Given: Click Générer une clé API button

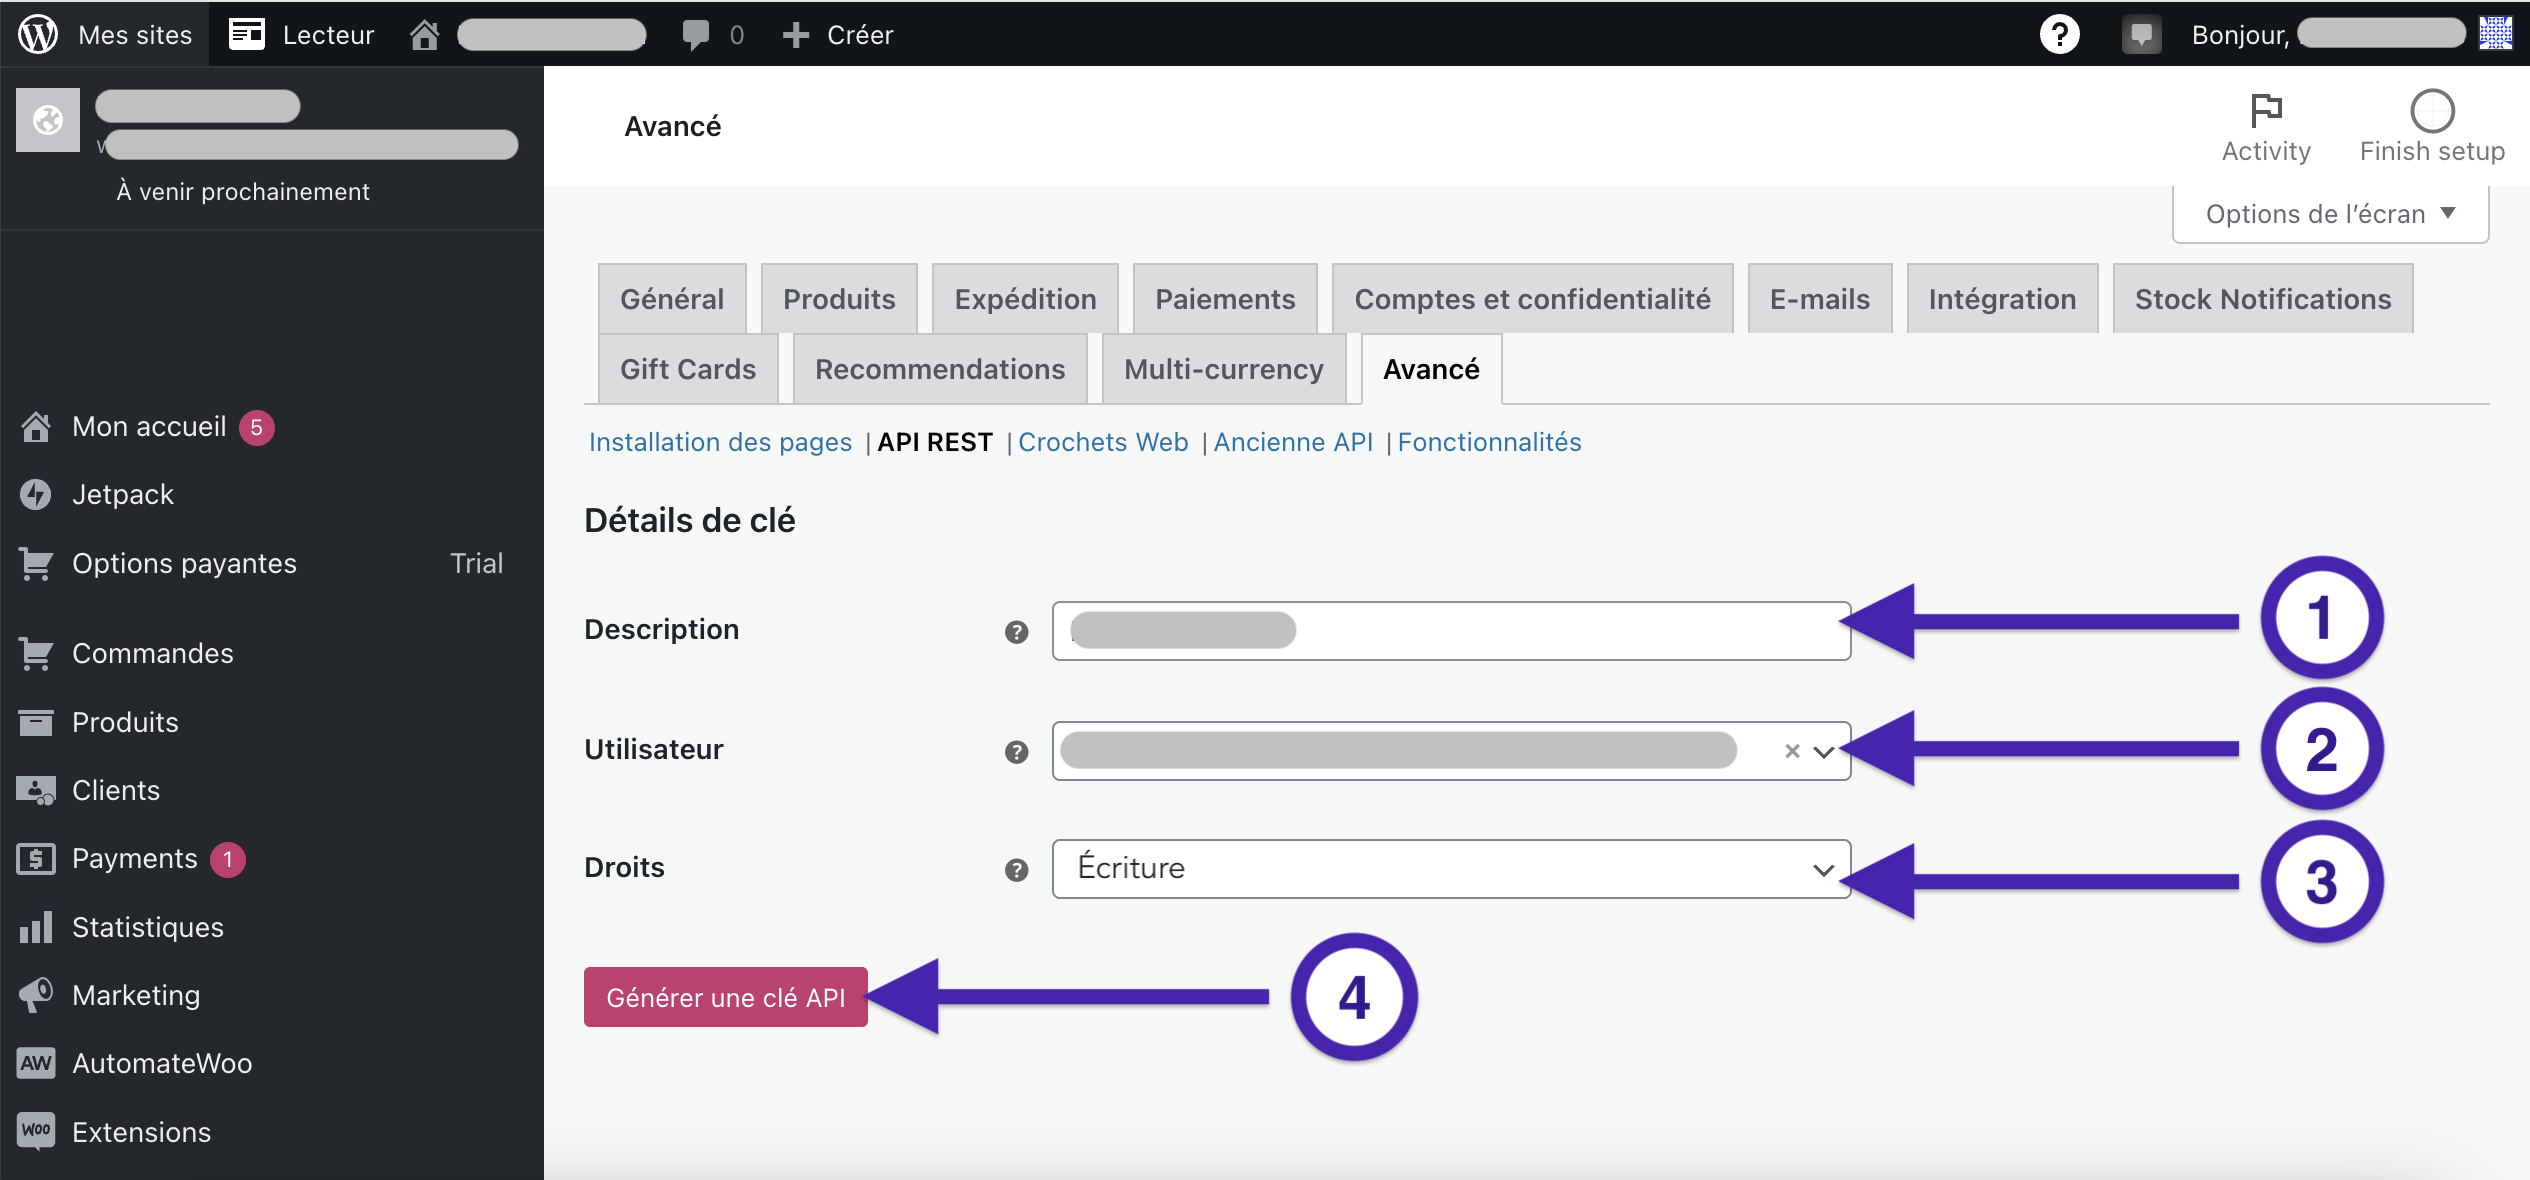Looking at the screenshot, I should [726, 997].
